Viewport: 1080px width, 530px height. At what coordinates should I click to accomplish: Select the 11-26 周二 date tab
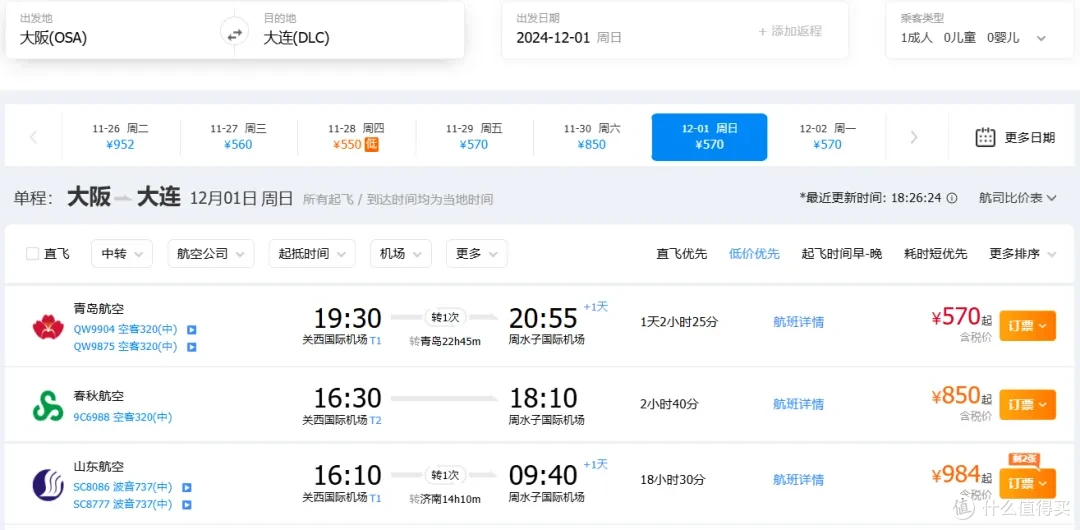[121, 136]
